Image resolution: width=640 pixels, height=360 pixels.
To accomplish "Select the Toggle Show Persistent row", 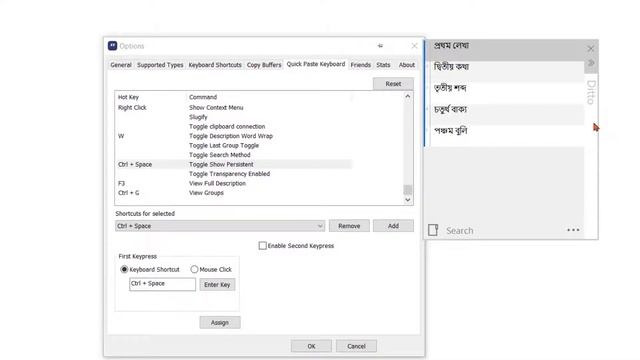I will tap(233, 164).
